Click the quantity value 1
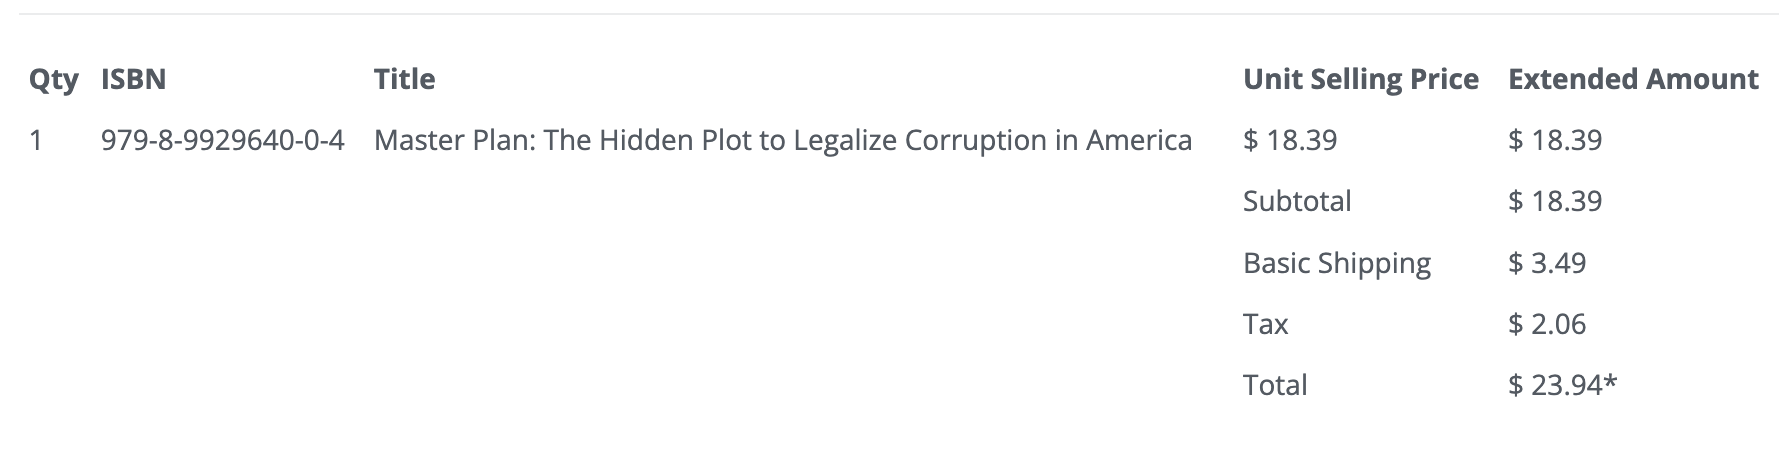The height and width of the screenshot is (462, 1784). (x=37, y=141)
